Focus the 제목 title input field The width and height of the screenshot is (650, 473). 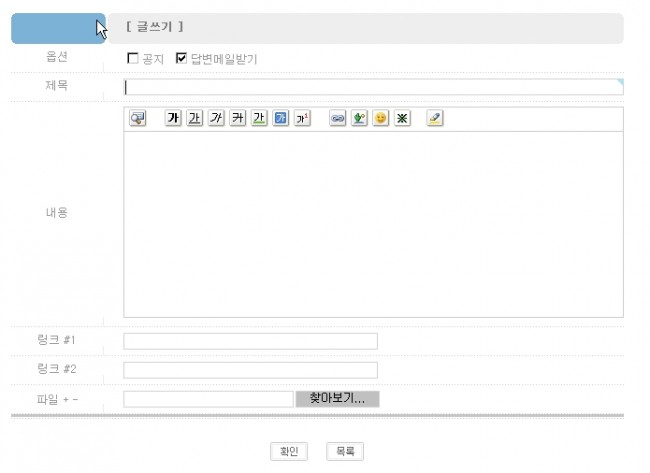pyautogui.click(x=374, y=87)
